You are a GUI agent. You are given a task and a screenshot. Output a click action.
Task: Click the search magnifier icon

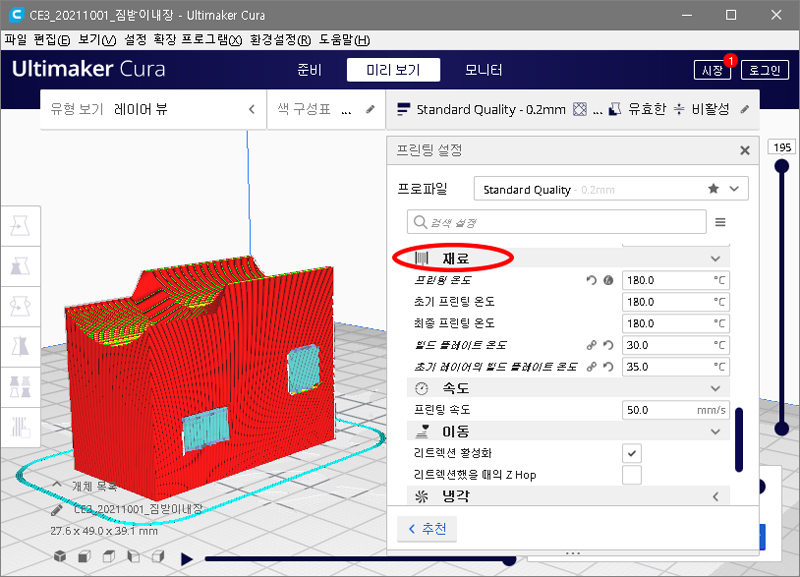[420, 222]
